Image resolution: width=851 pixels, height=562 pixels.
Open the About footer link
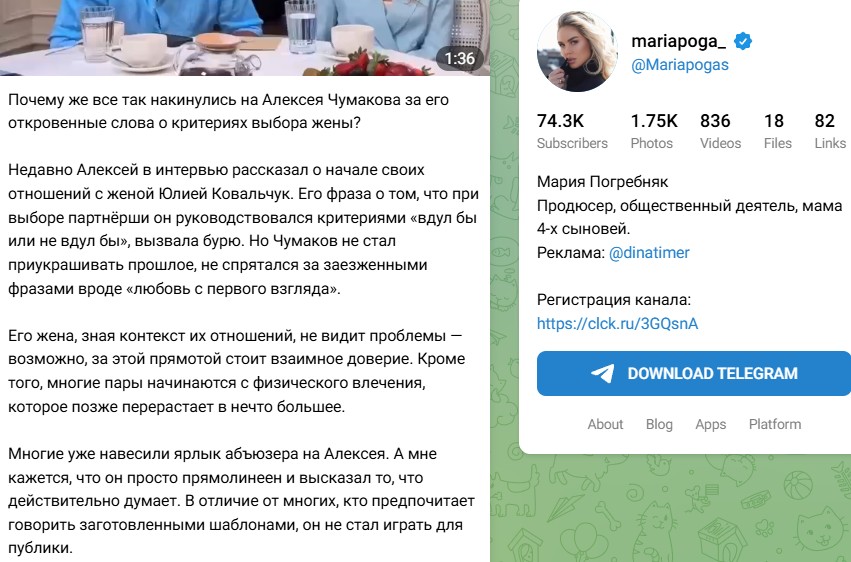[605, 424]
